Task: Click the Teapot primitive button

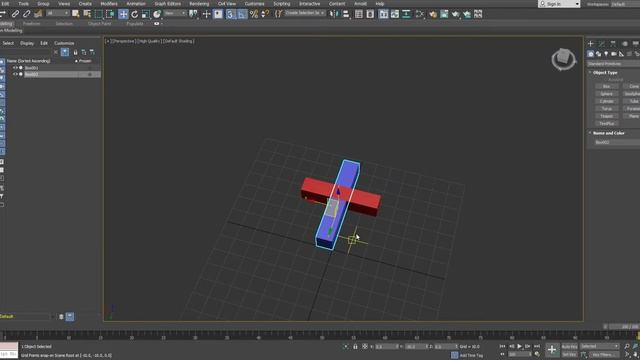Action: (x=607, y=116)
